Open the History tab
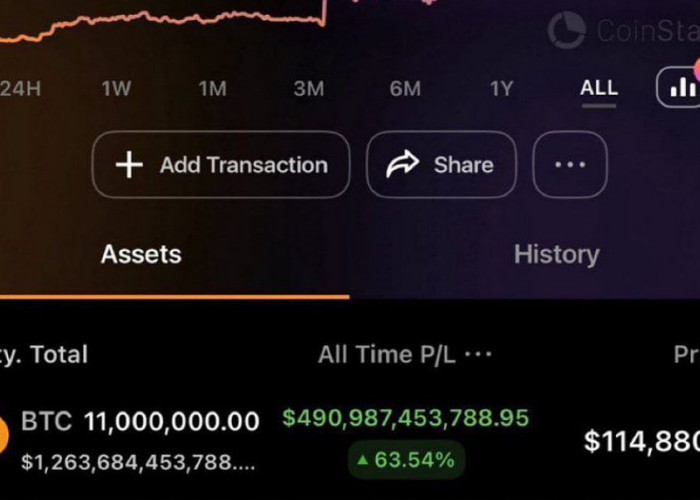This screenshot has width=700, height=500. [556, 254]
